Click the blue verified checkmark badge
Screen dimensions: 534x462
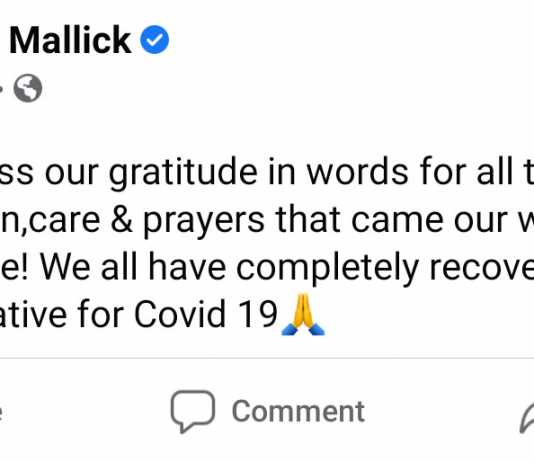point(155,39)
